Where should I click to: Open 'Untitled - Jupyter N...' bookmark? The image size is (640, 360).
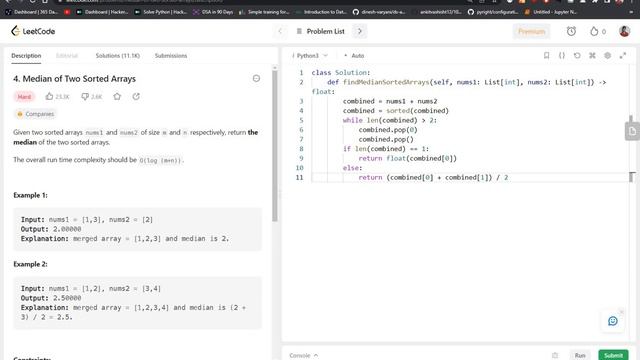pyautogui.click(x=551, y=12)
